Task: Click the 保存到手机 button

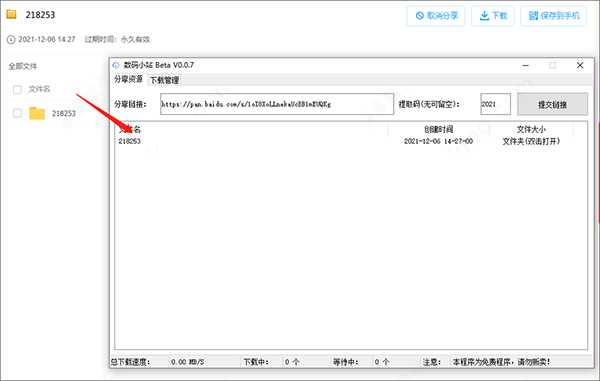Action: [553, 16]
